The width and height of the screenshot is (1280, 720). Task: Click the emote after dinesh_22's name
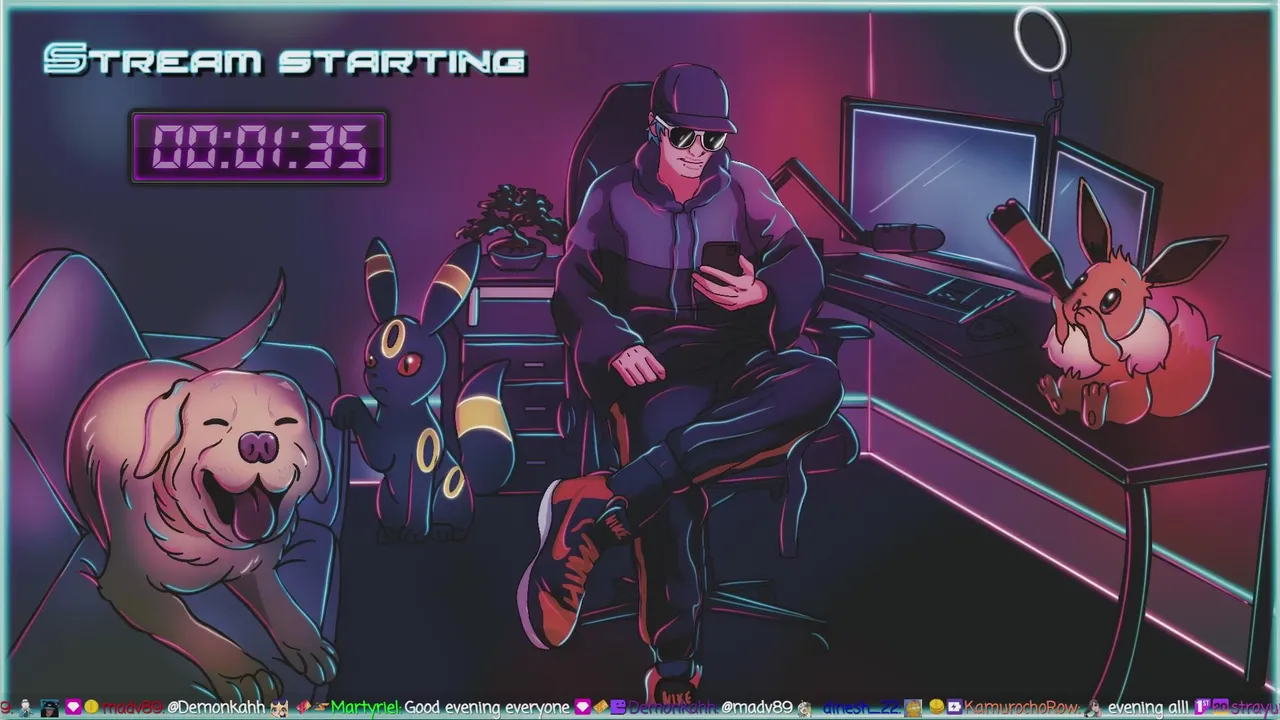[x=912, y=708]
